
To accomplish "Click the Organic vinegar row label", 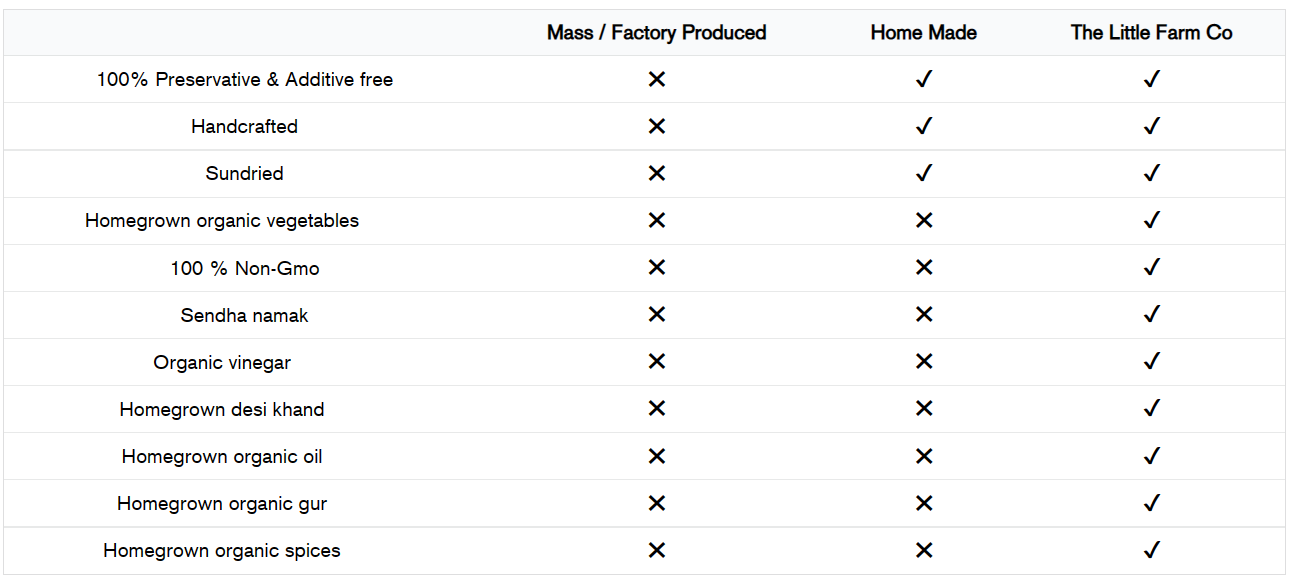I will [222, 363].
